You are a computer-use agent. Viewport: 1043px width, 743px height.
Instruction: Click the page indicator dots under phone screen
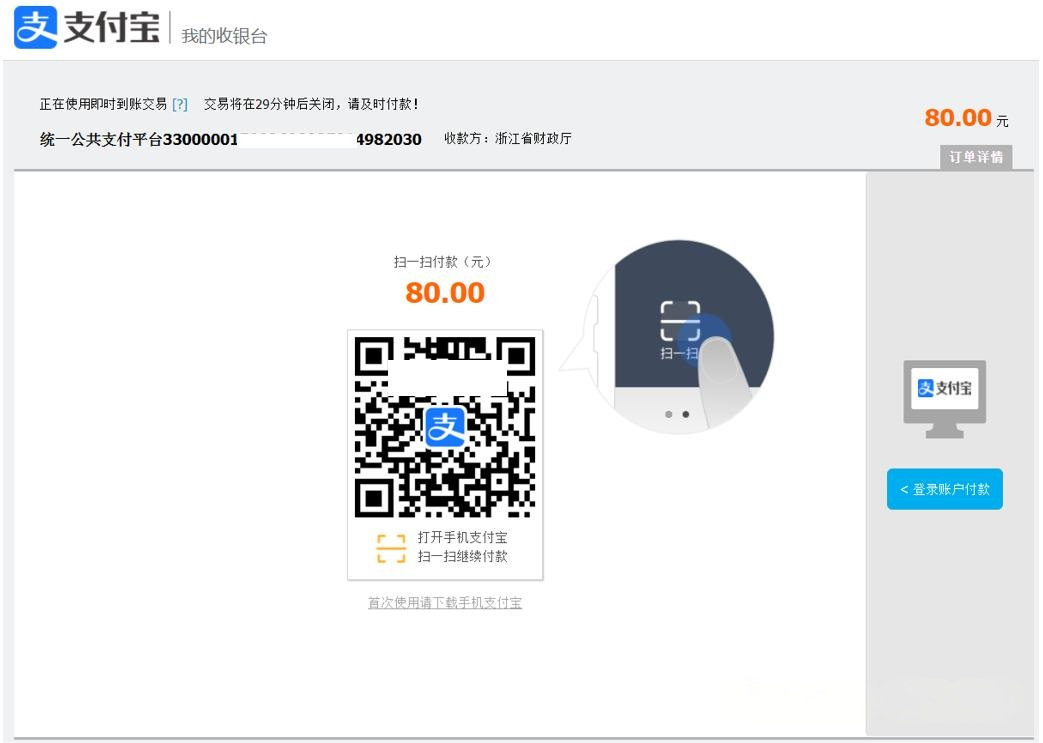[x=678, y=414]
